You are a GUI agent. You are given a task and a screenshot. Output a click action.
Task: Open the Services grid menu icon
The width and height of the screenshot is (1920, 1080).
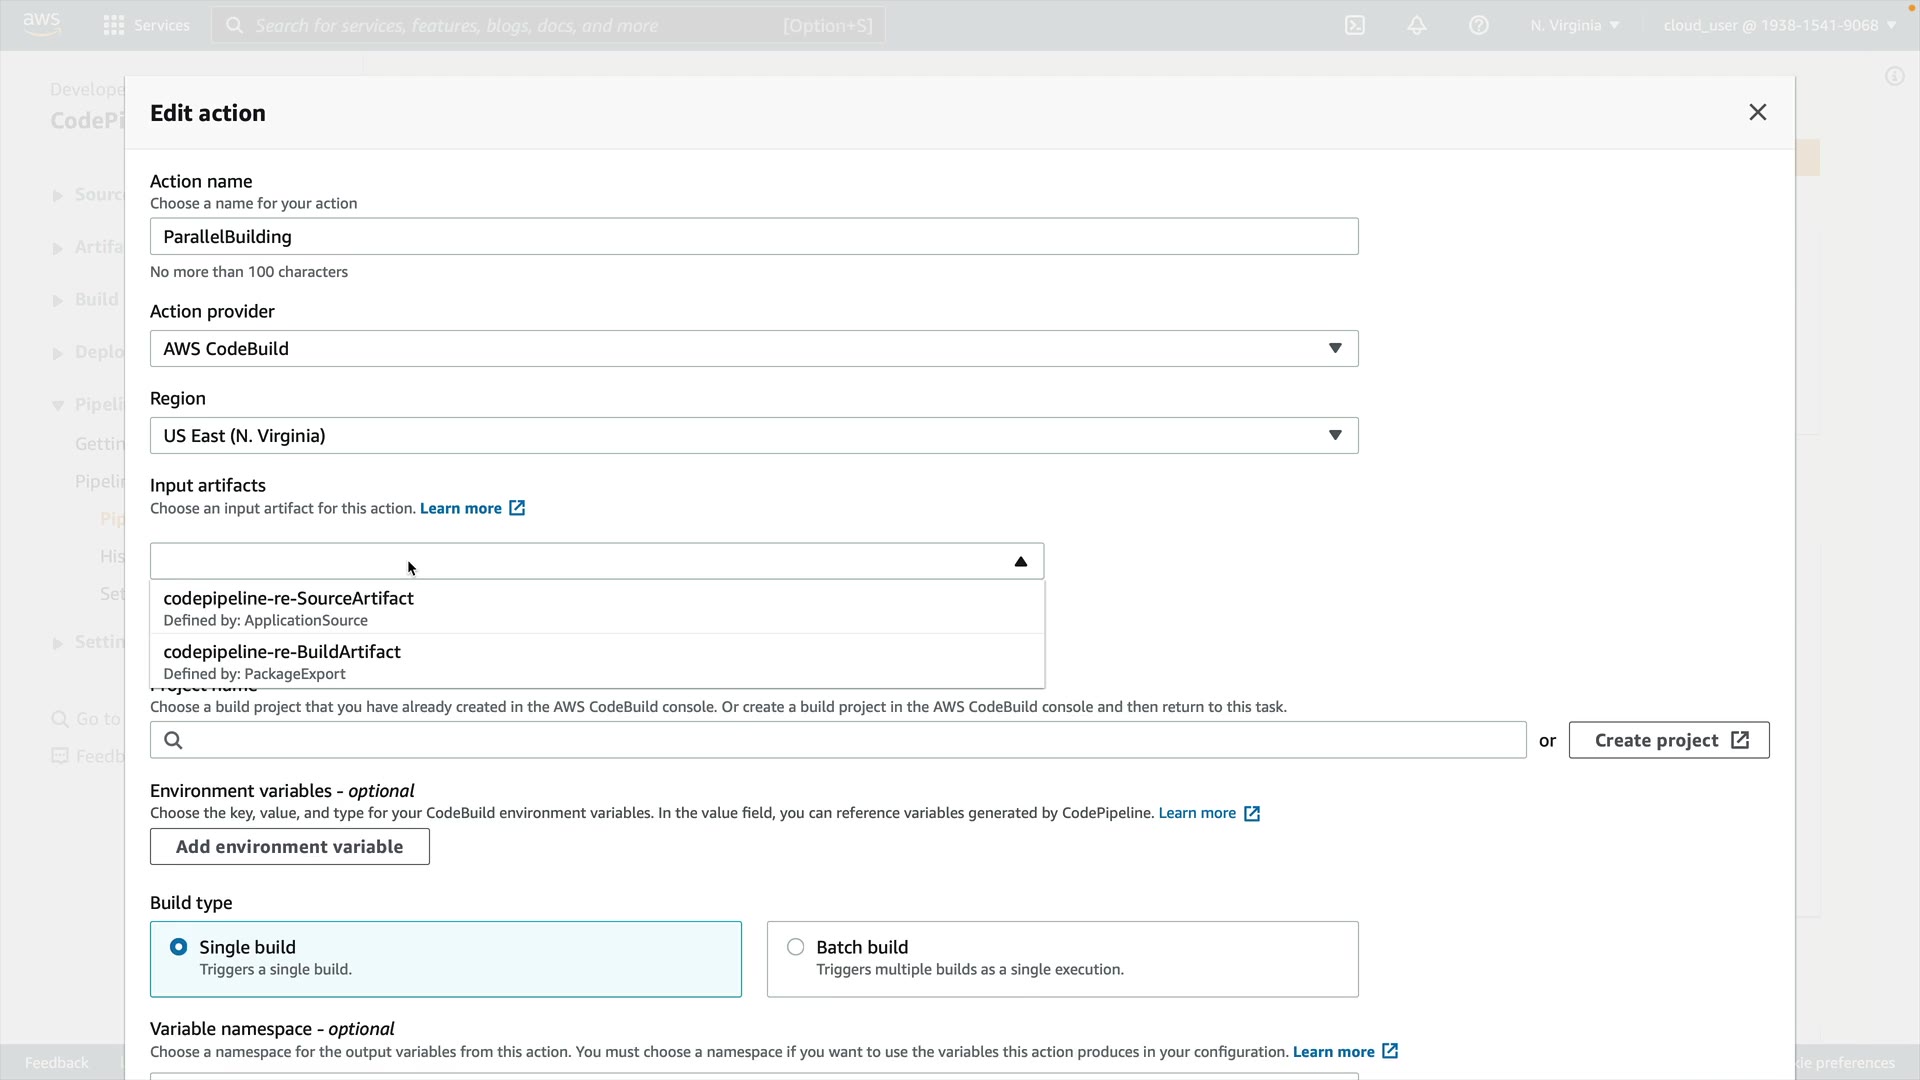(x=114, y=25)
